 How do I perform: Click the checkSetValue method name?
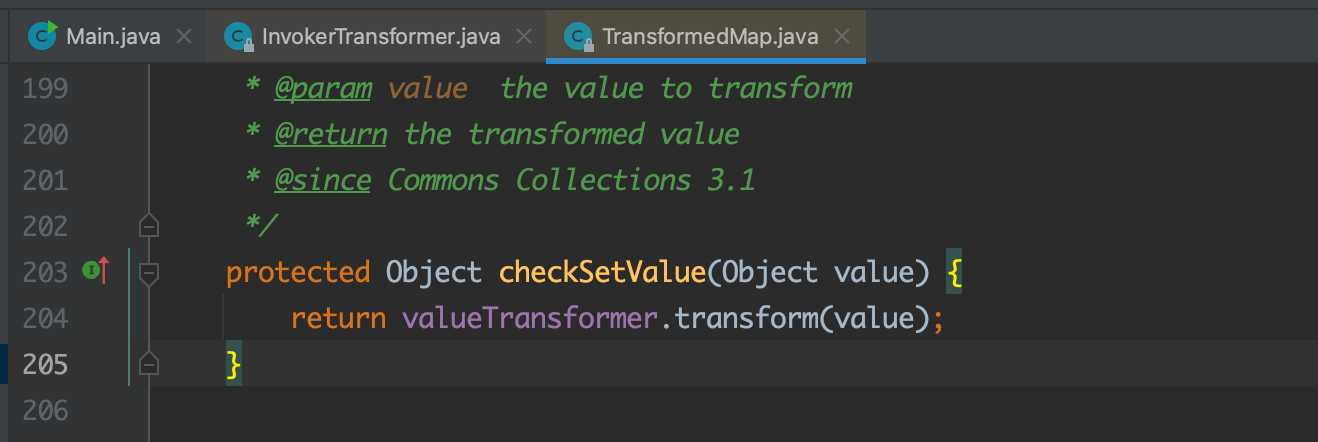[602, 272]
